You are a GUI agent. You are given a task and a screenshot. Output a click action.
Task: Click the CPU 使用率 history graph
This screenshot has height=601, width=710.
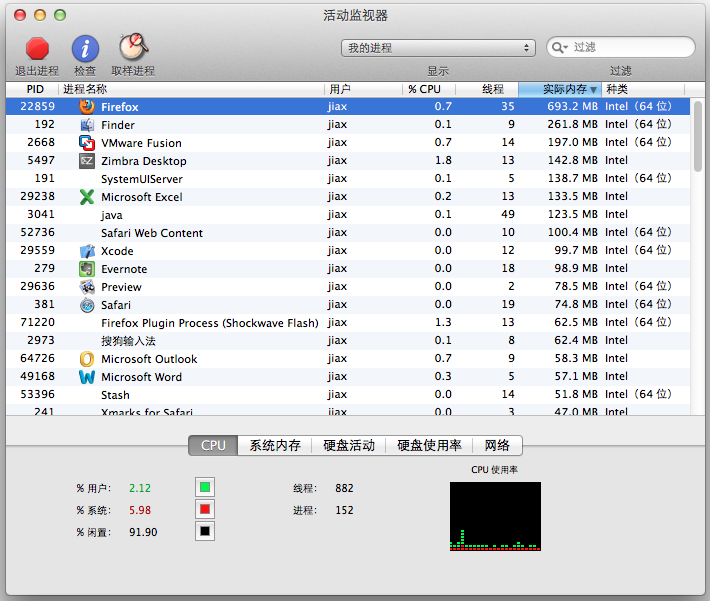pyautogui.click(x=495, y=516)
